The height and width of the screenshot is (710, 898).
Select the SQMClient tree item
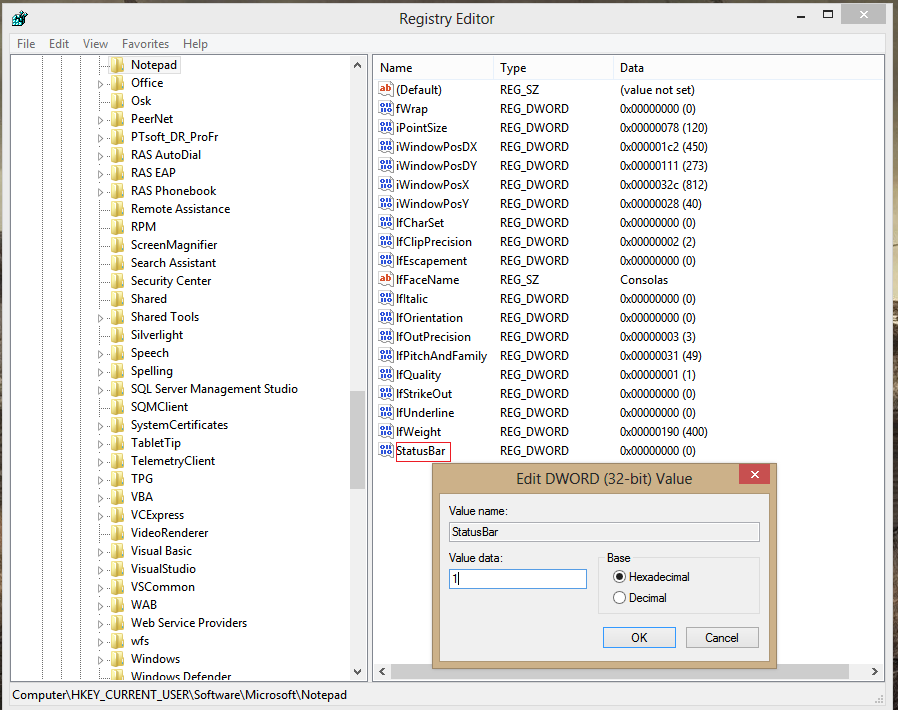pyautogui.click(x=159, y=407)
